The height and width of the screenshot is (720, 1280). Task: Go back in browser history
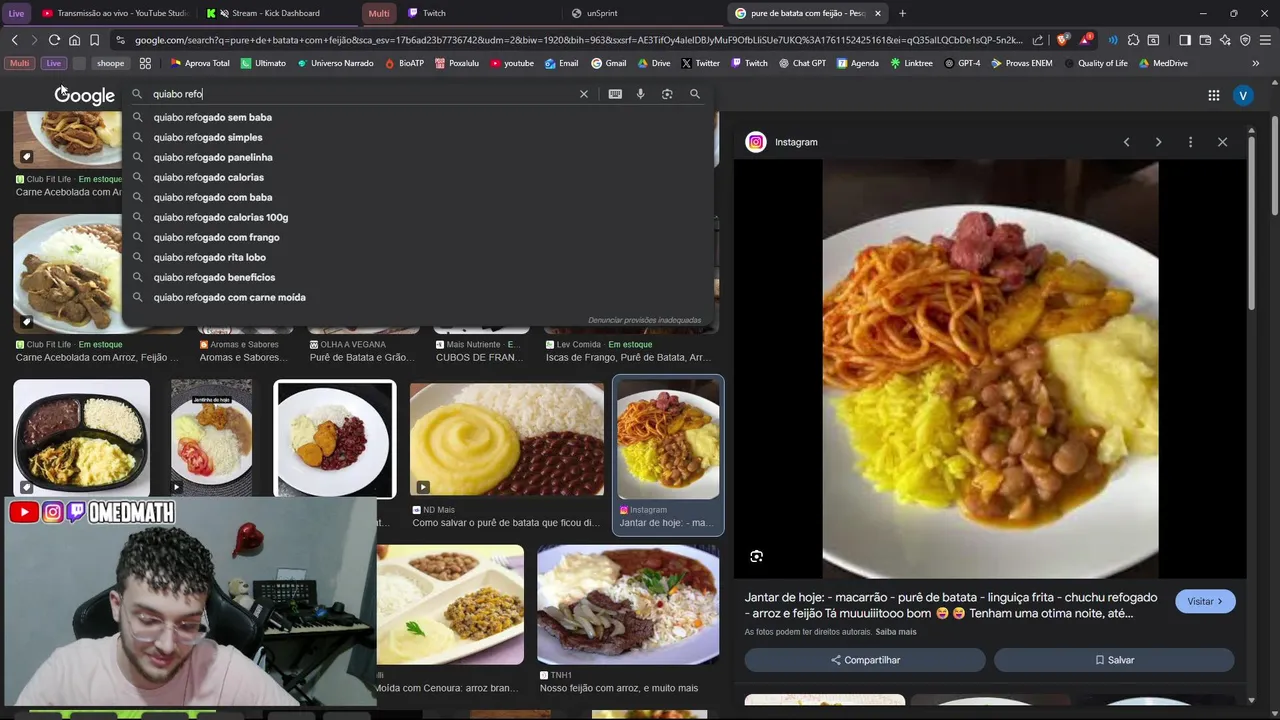[14, 40]
